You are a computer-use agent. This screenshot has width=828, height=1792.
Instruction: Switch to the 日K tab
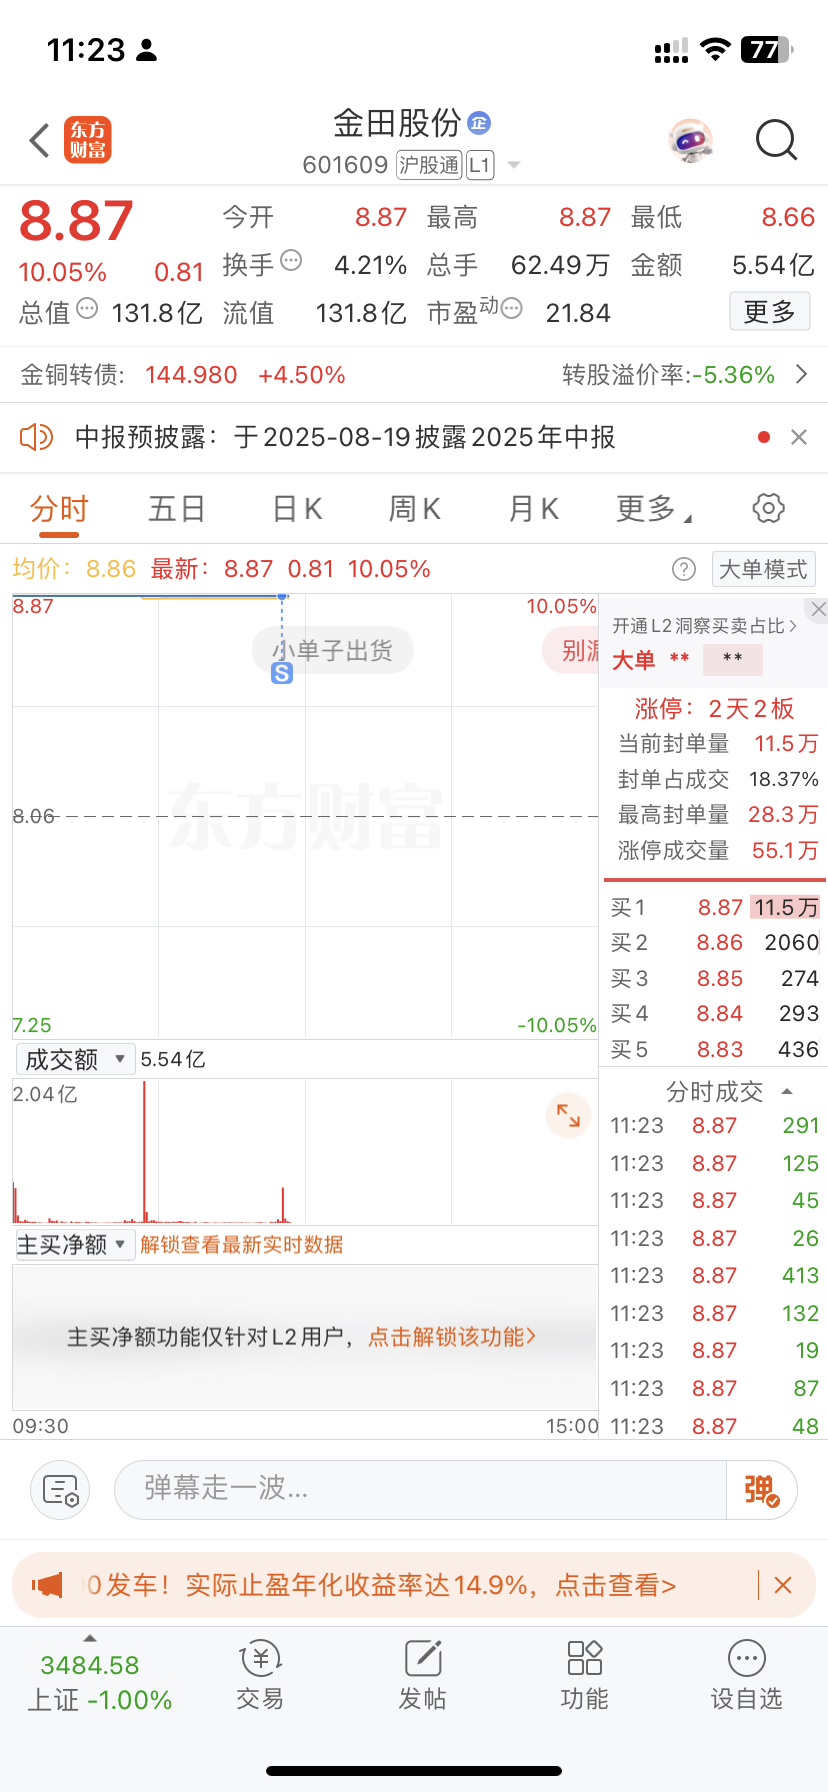point(297,509)
